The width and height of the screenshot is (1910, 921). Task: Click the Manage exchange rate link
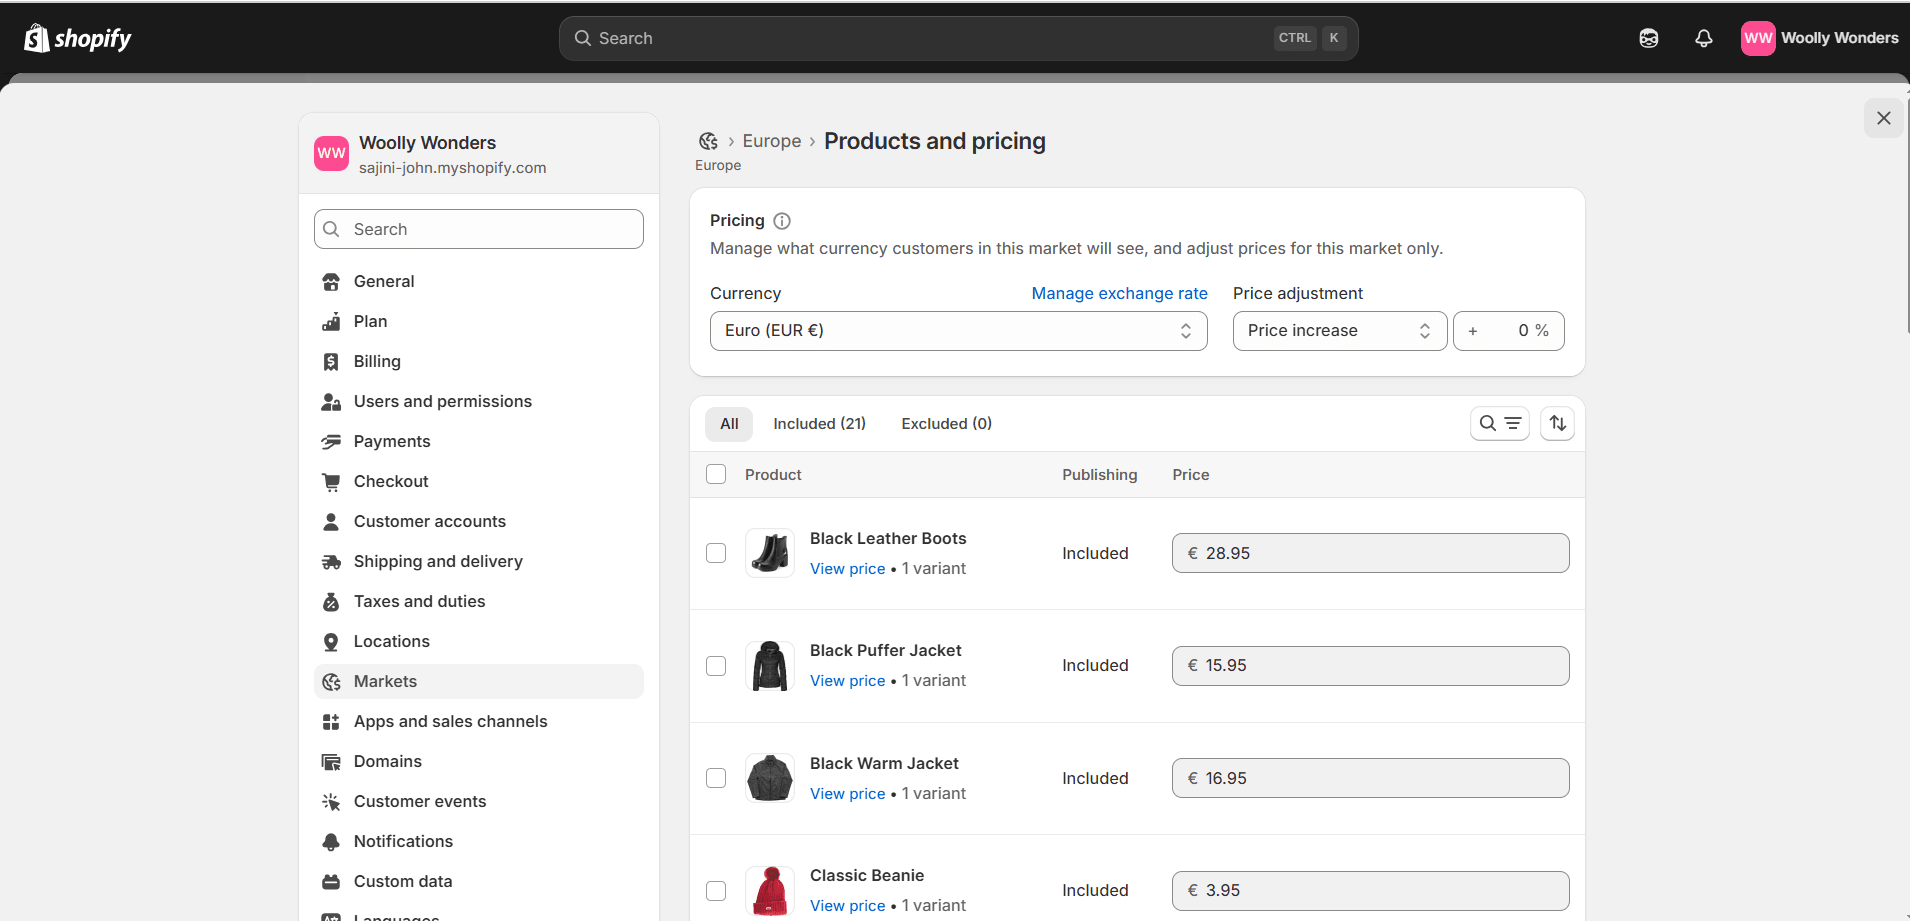click(1119, 293)
